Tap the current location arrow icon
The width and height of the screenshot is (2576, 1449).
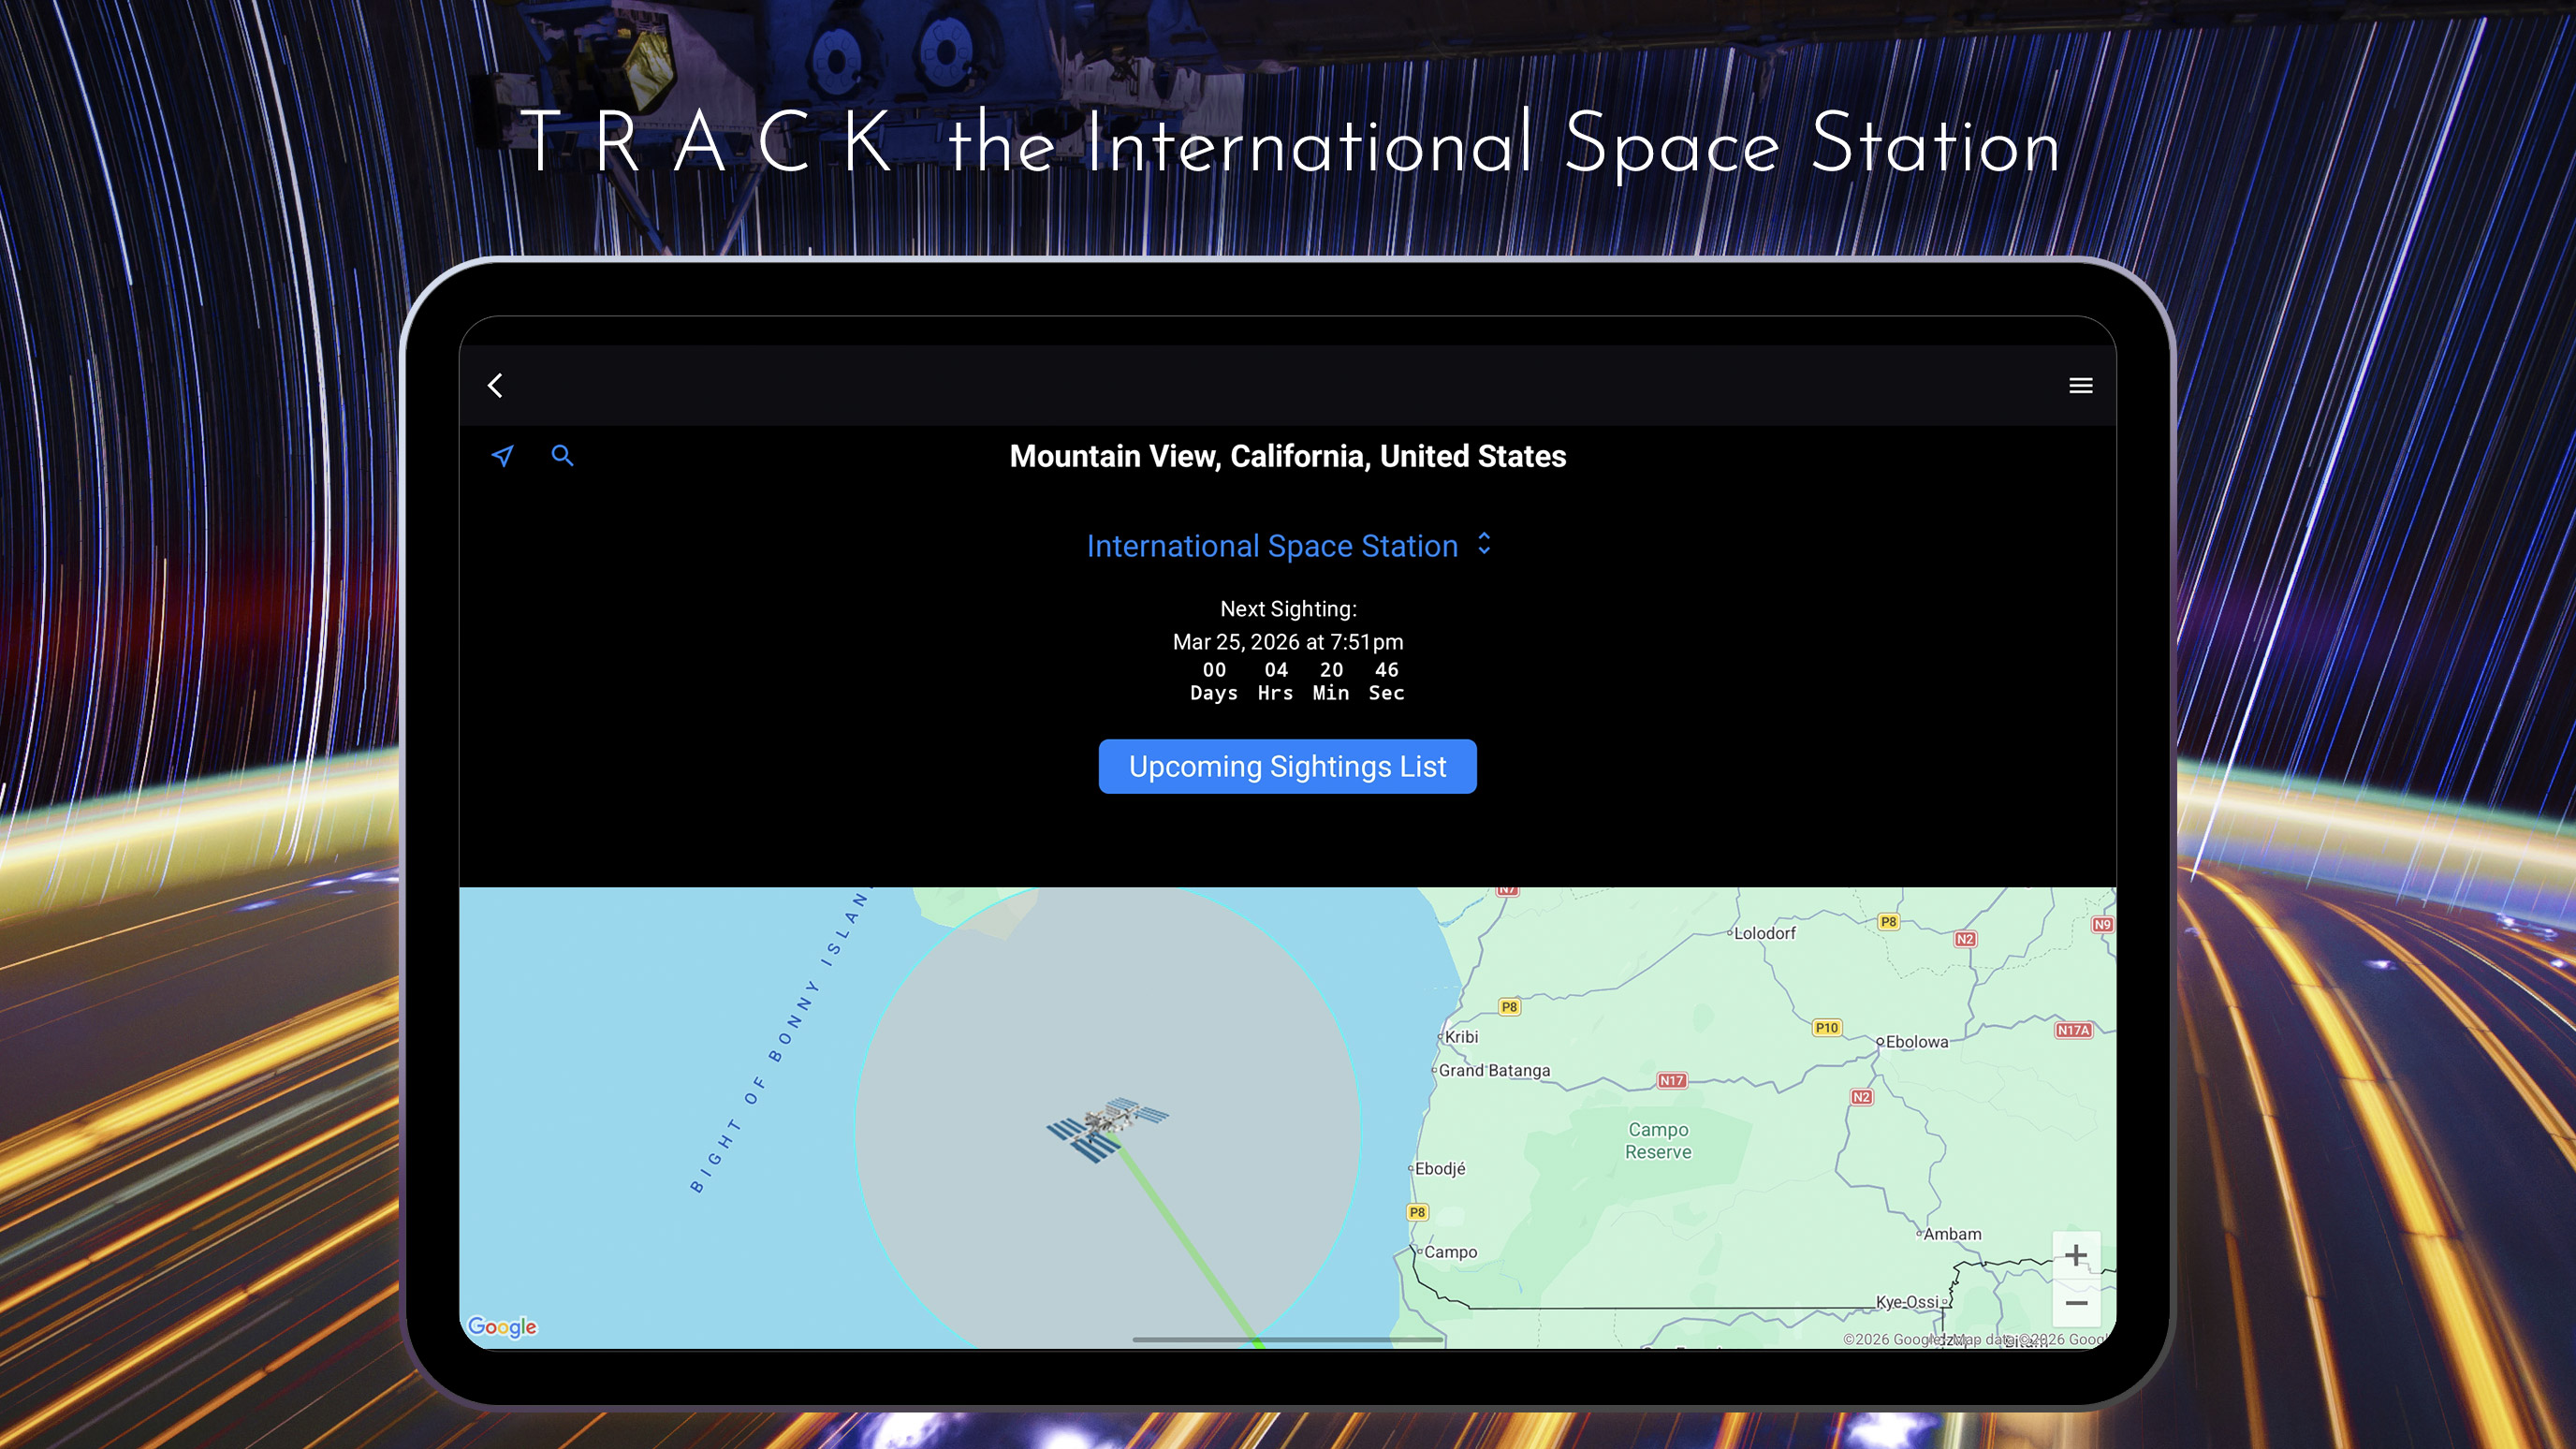pyautogui.click(x=502, y=456)
